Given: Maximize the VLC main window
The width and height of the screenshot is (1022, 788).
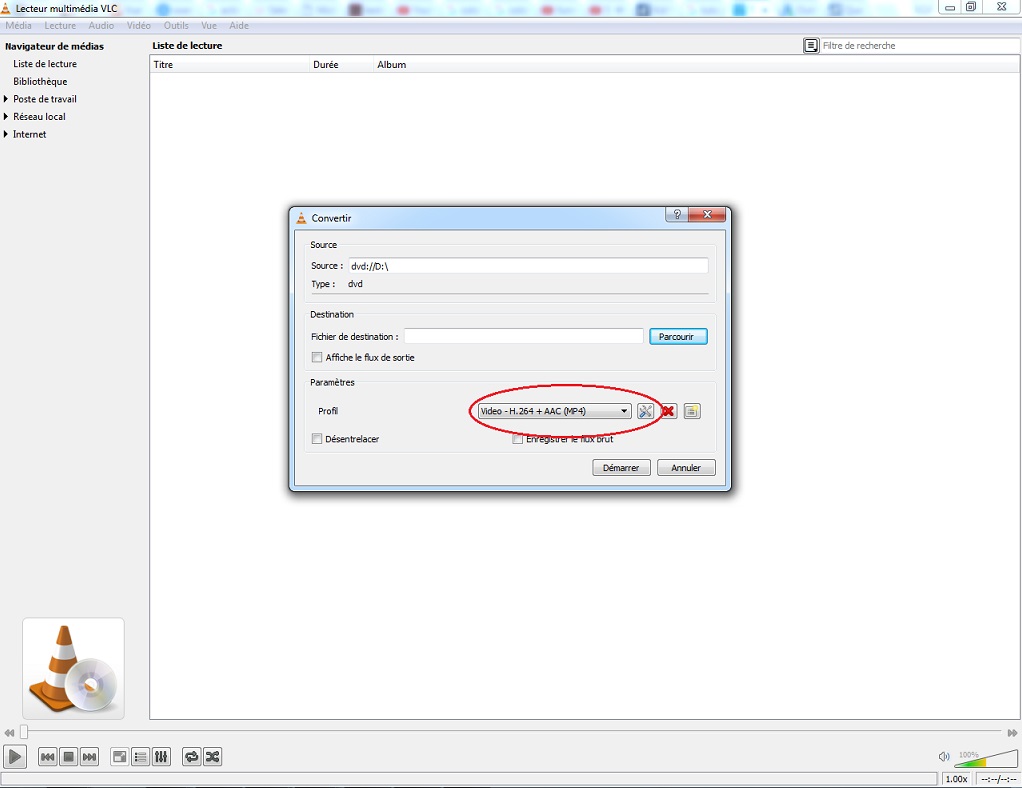Looking at the screenshot, I should 971,7.
